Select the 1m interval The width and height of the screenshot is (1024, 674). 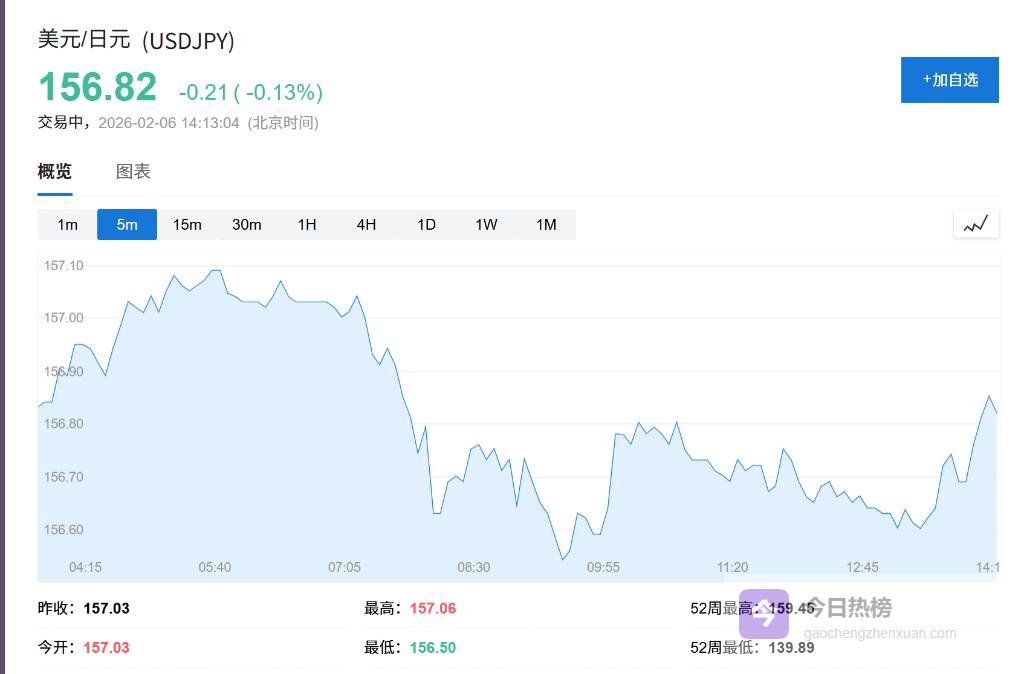67,225
